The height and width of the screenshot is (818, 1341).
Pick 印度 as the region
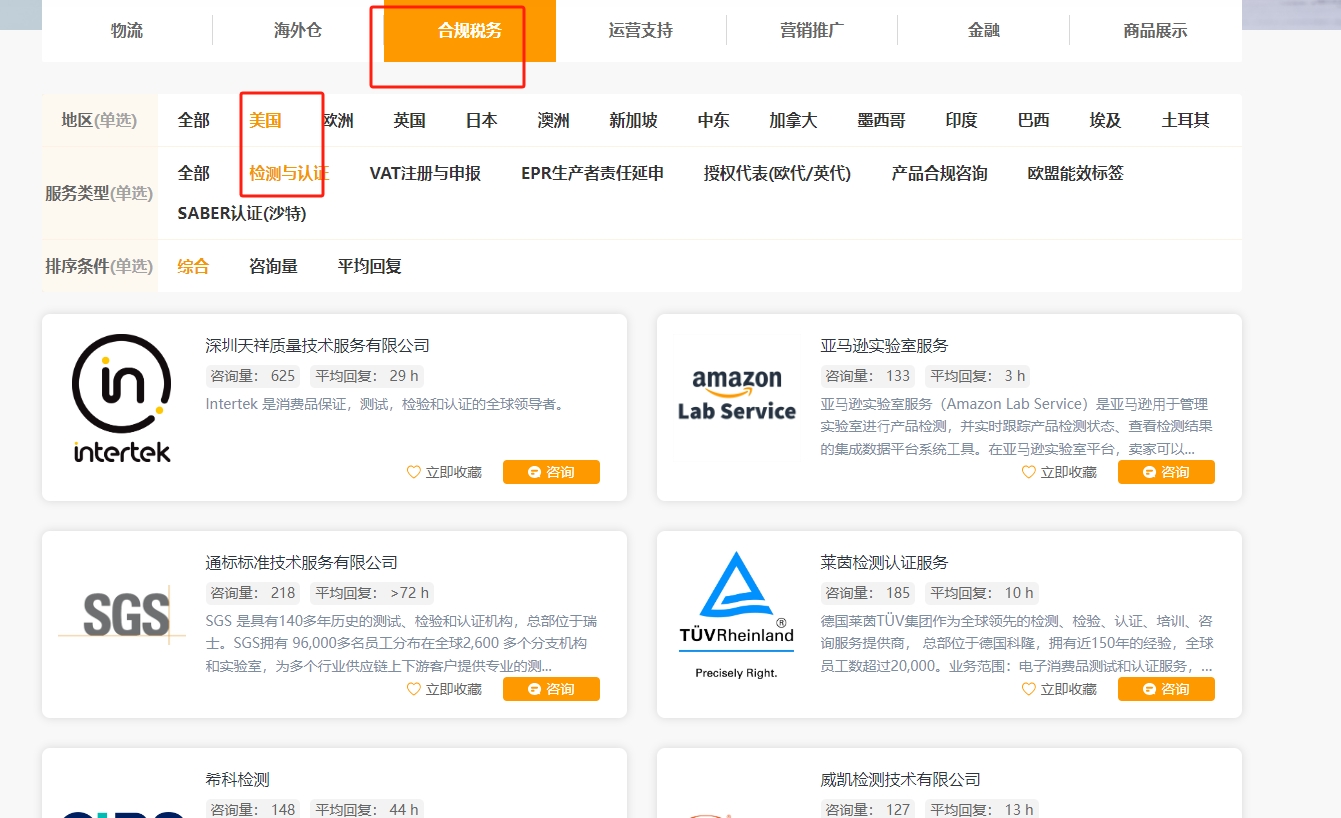pos(962,120)
